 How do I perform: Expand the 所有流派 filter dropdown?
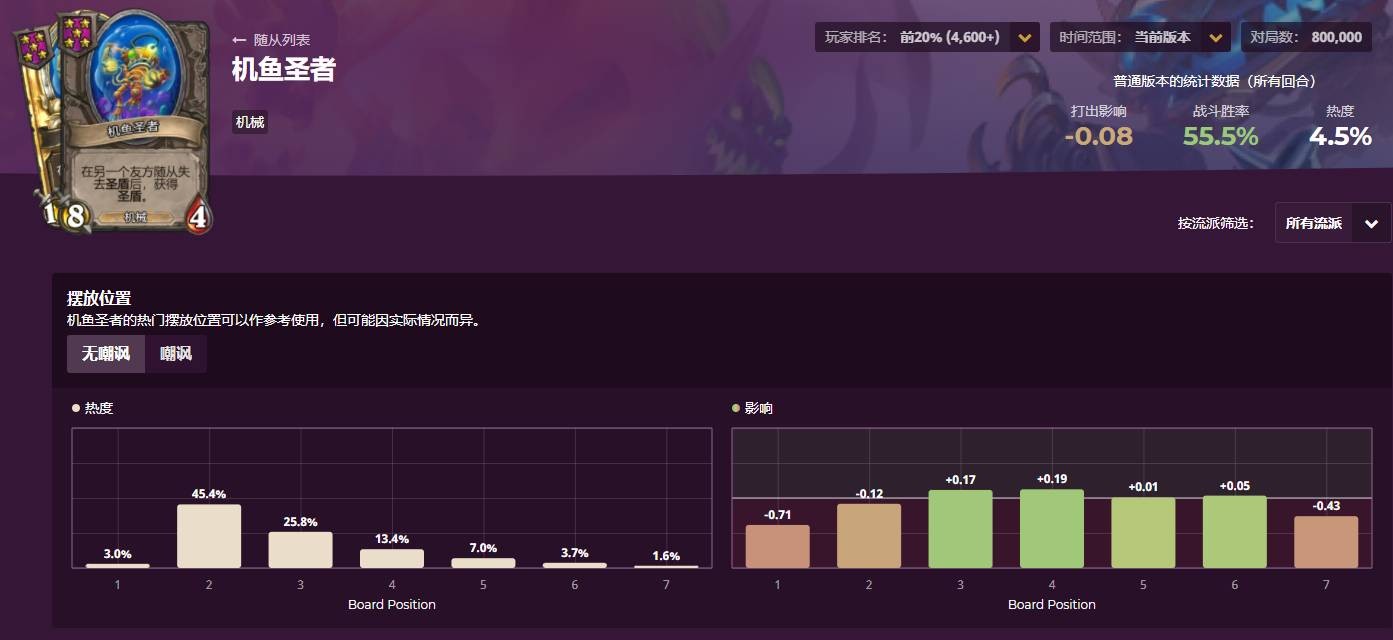point(1332,224)
